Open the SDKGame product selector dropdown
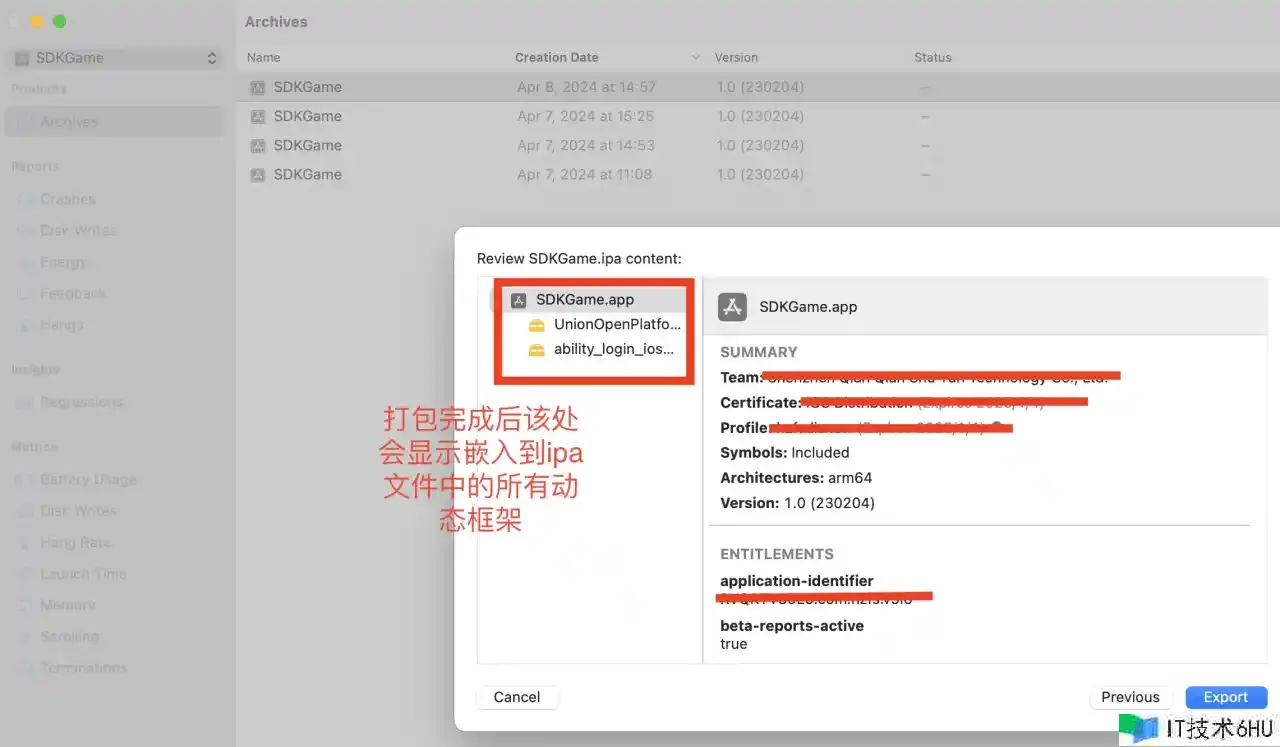Image resolution: width=1280 pixels, height=747 pixels. coord(115,58)
